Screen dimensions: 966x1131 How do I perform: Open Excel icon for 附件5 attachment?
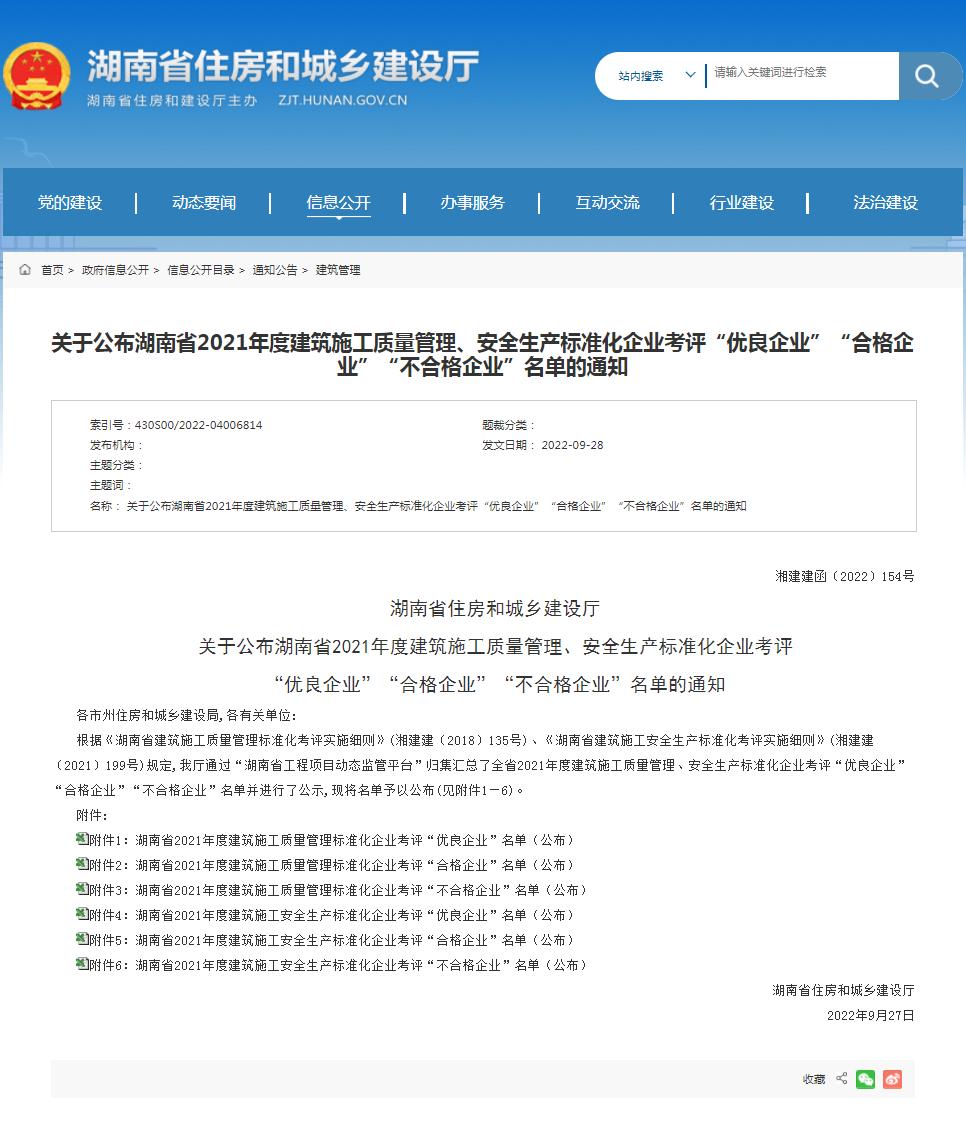click(82, 939)
